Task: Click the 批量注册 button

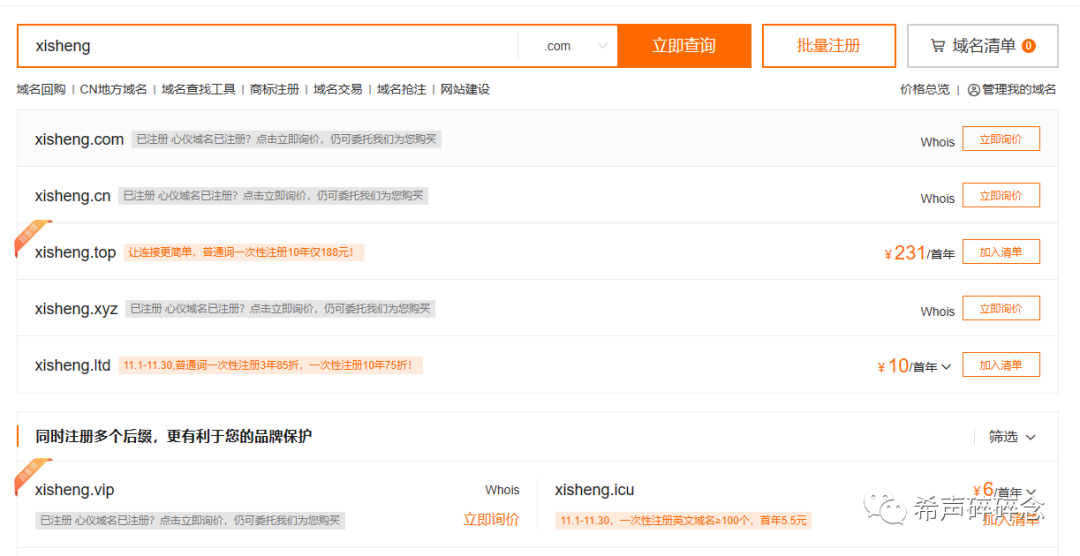Action: 828,46
